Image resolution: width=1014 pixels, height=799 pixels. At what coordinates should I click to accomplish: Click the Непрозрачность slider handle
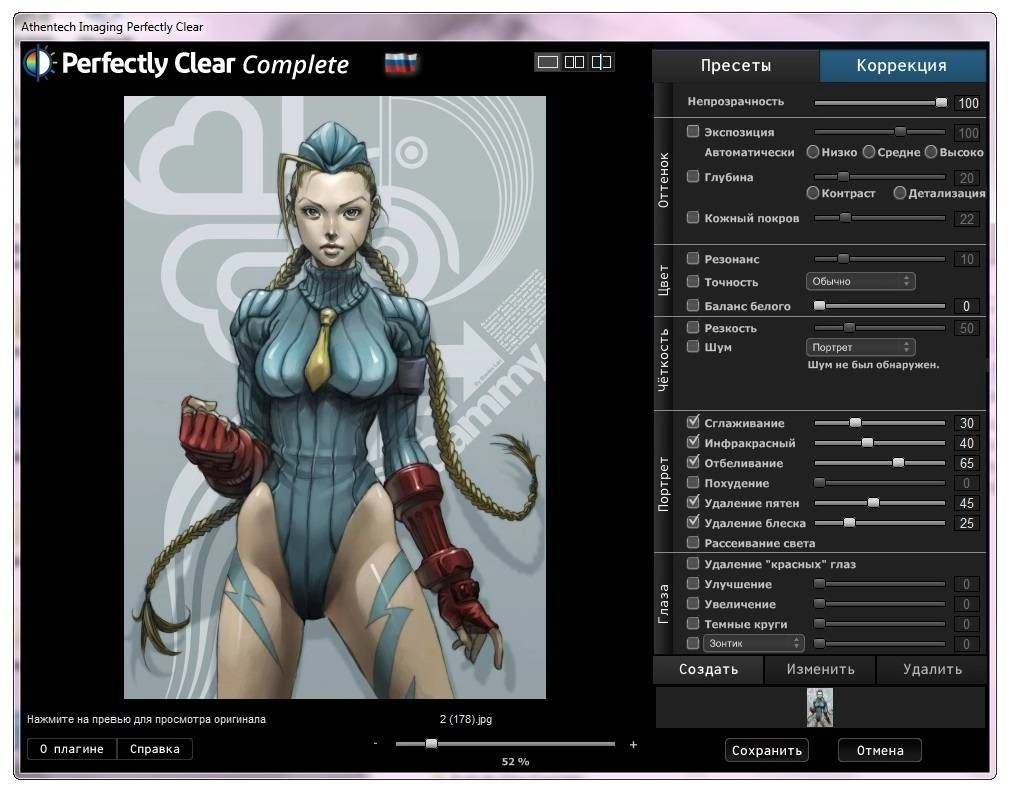[941, 102]
